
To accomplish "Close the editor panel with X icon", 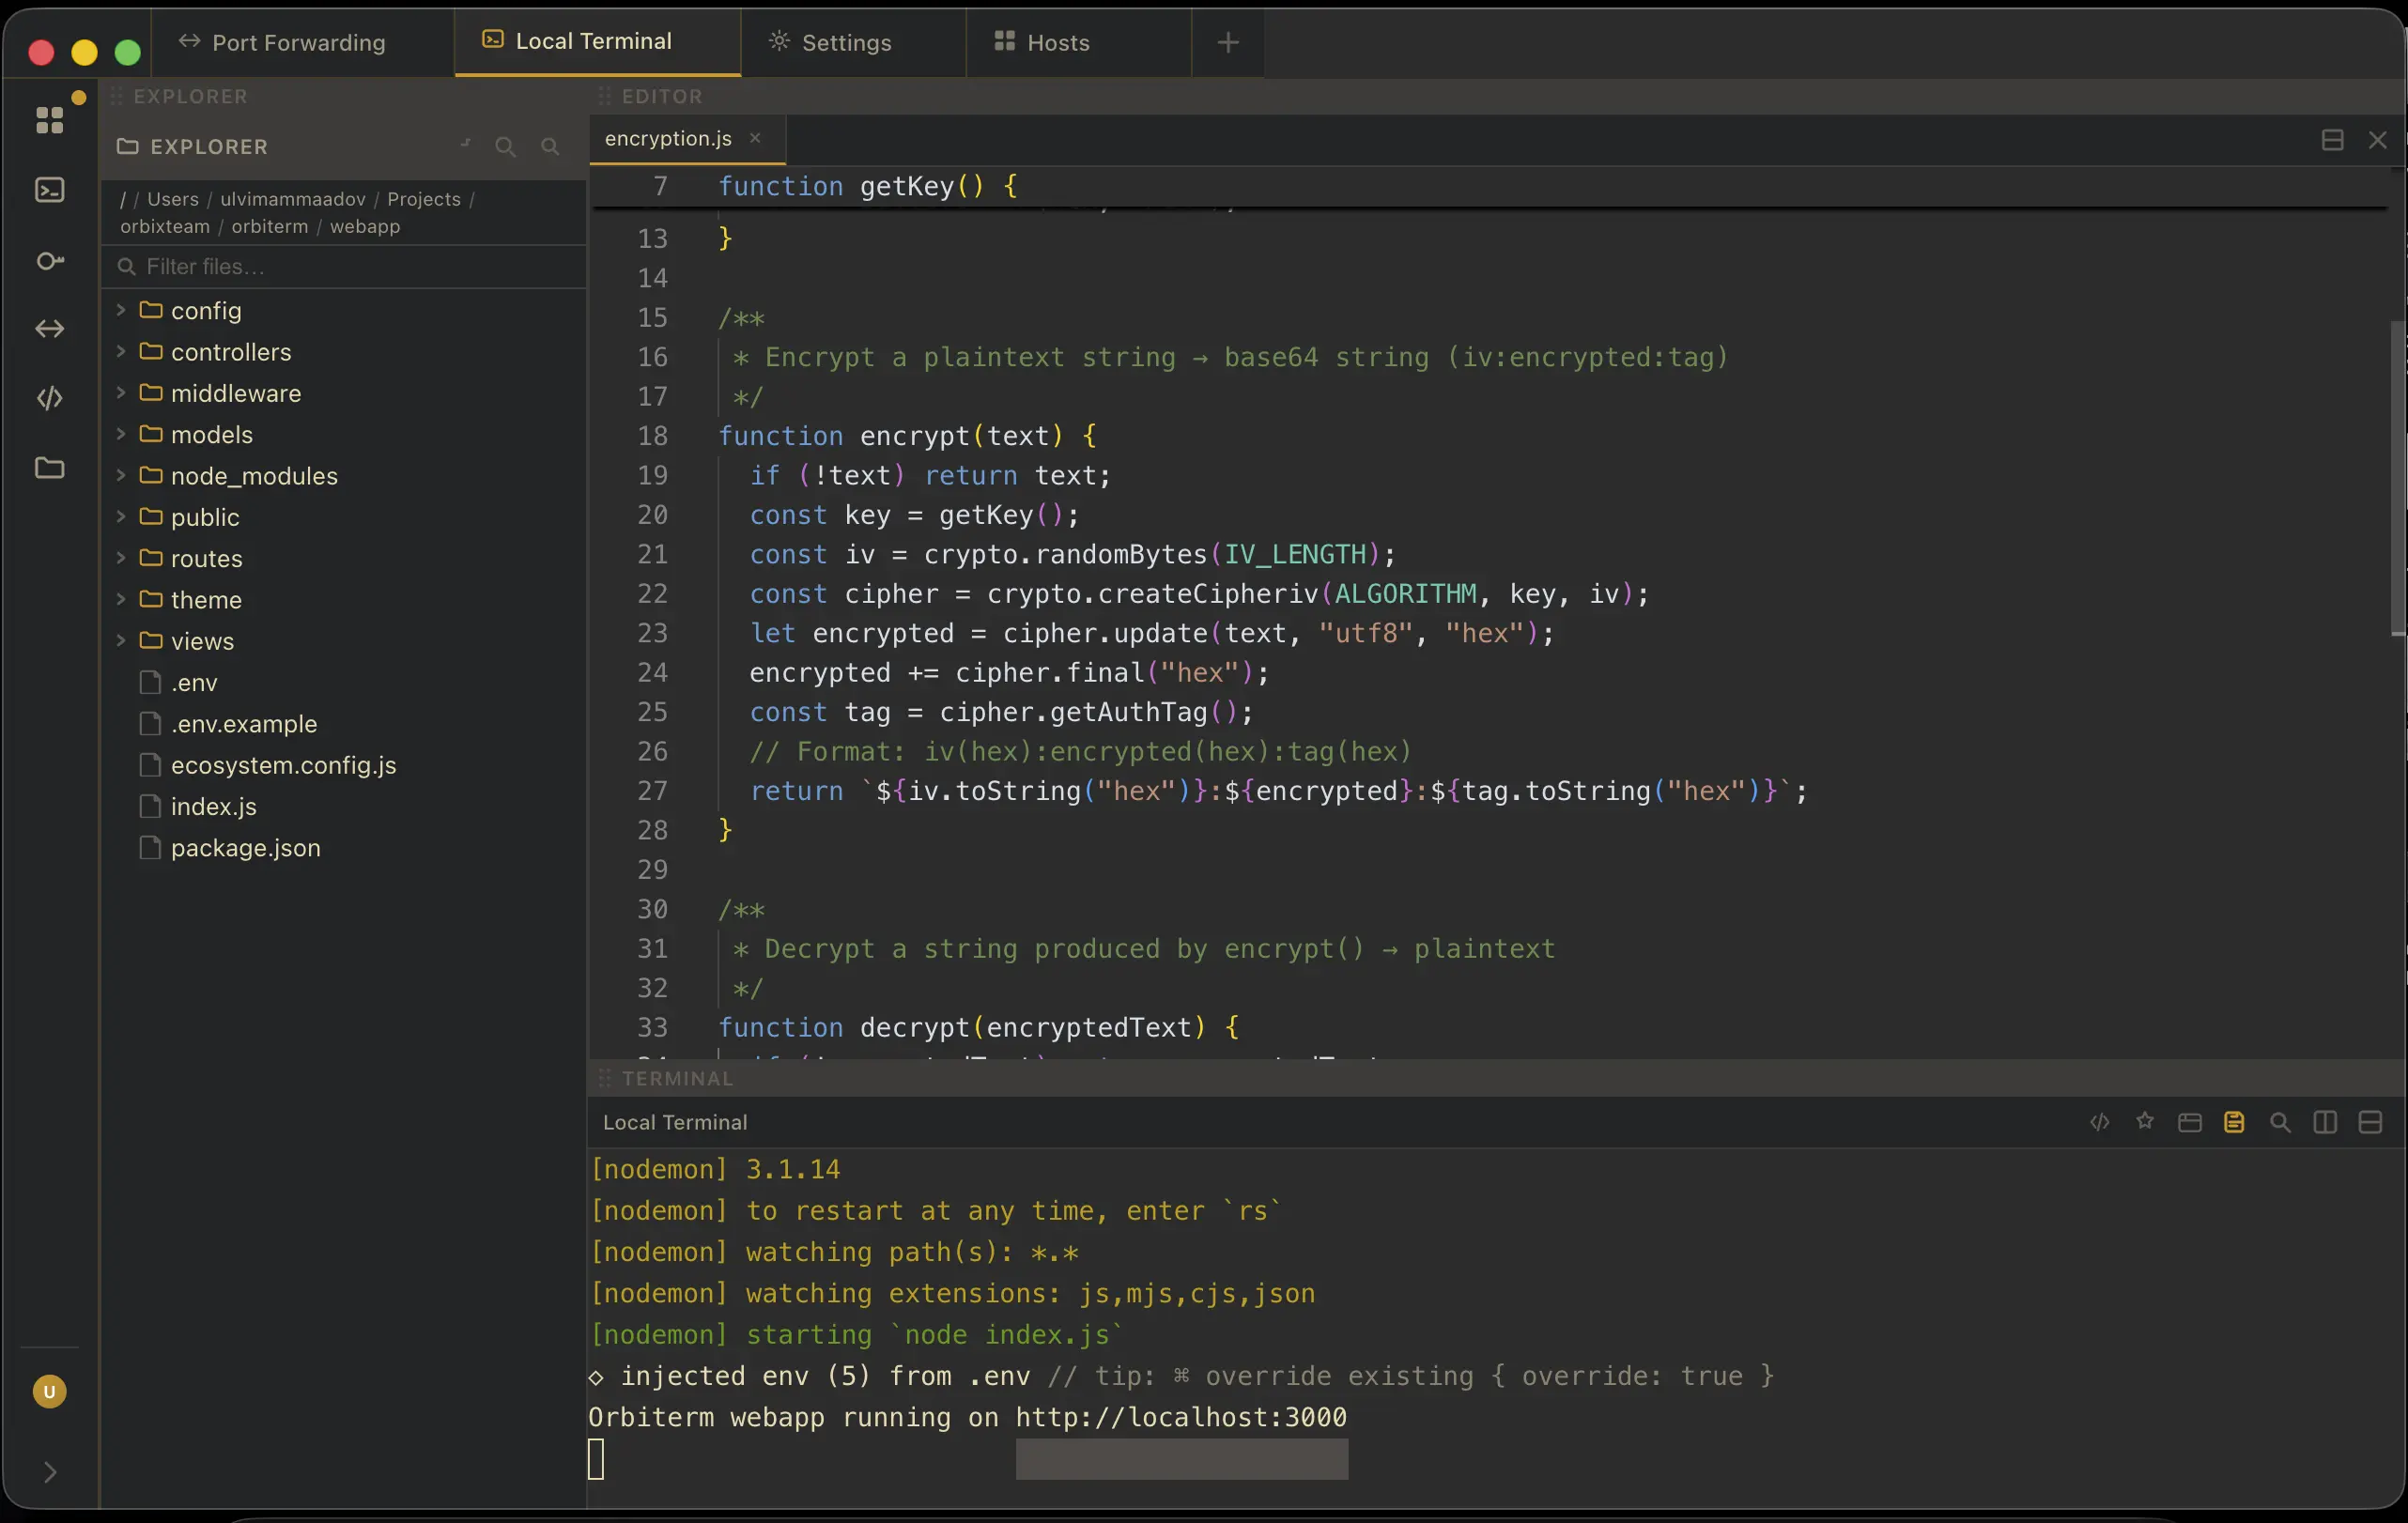I will tap(2378, 140).
